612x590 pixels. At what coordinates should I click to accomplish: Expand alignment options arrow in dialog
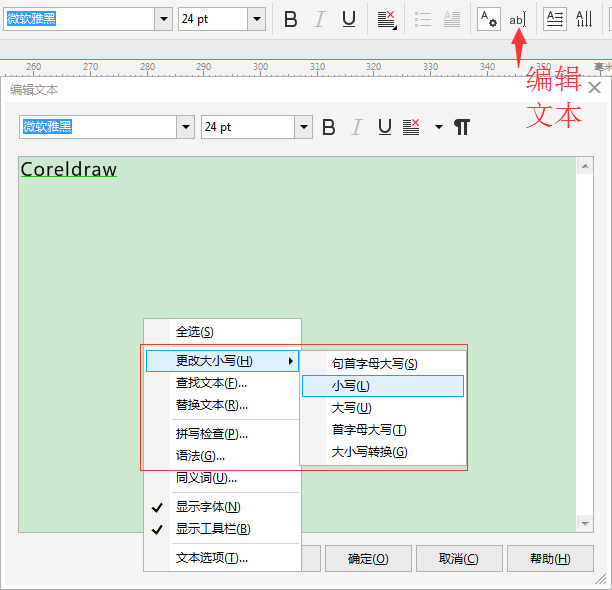coord(439,127)
